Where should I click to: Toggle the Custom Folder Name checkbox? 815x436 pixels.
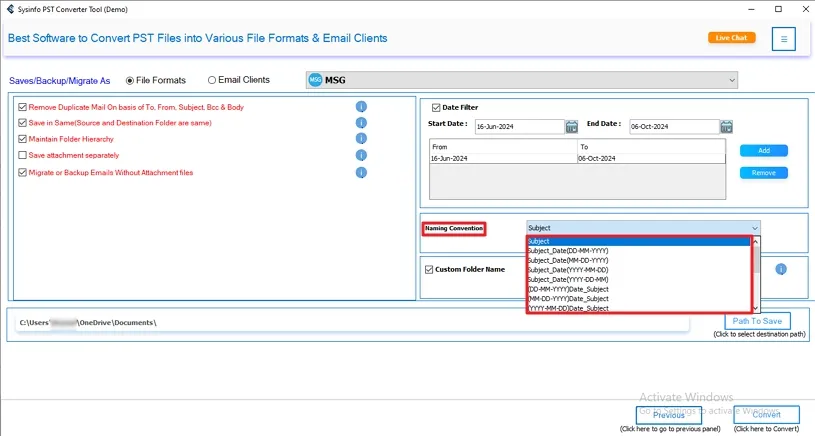(x=429, y=269)
